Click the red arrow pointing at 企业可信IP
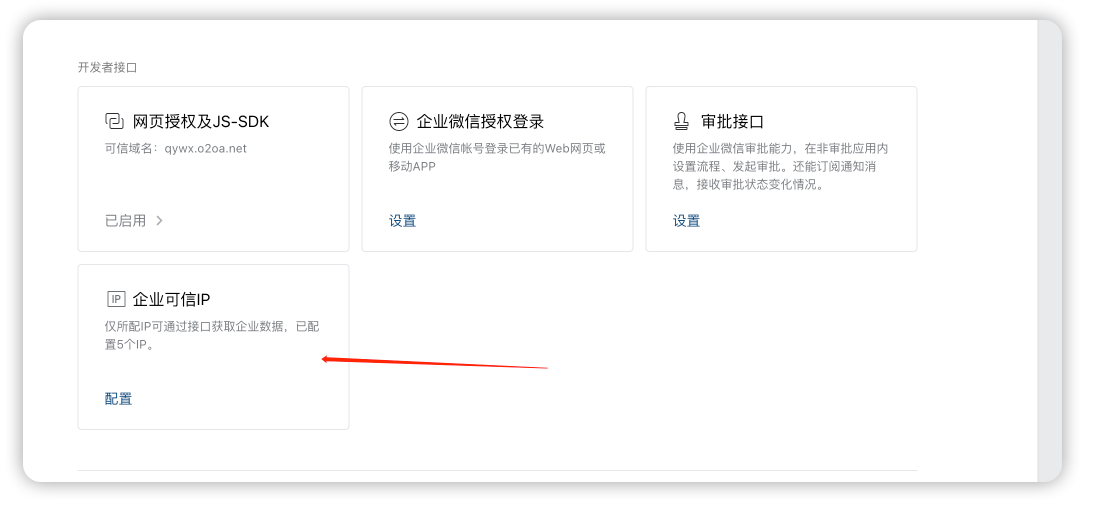The image size is (1098, 506). [x=435, y=363]
